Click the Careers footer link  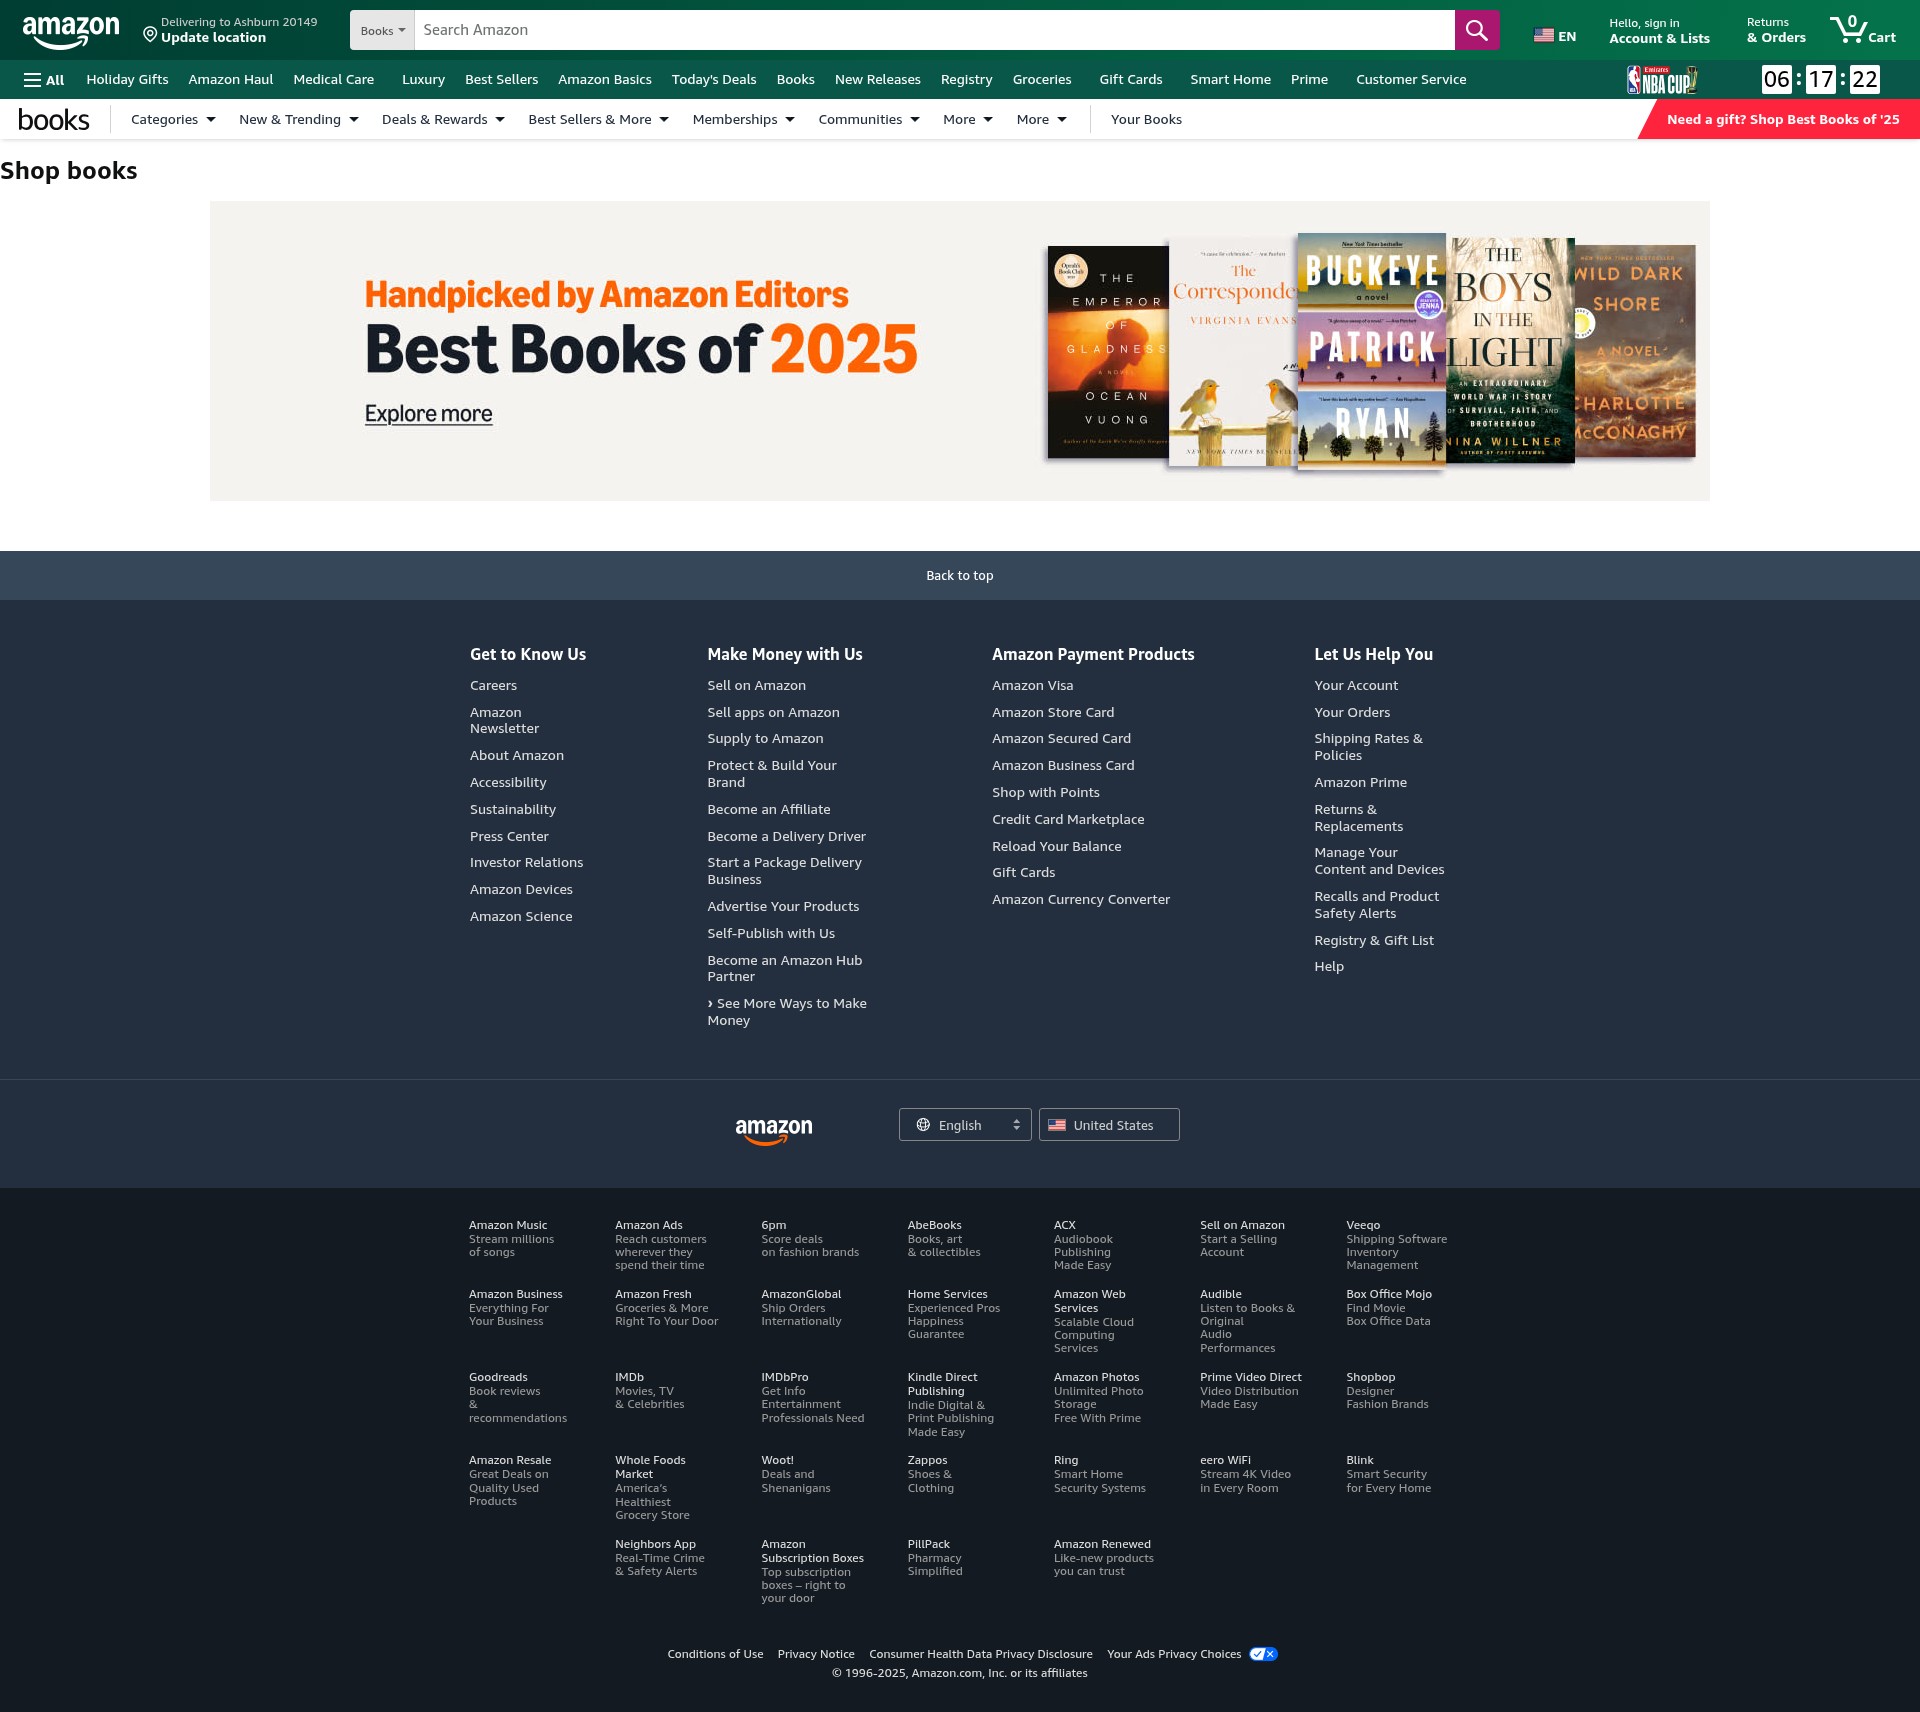493,686
